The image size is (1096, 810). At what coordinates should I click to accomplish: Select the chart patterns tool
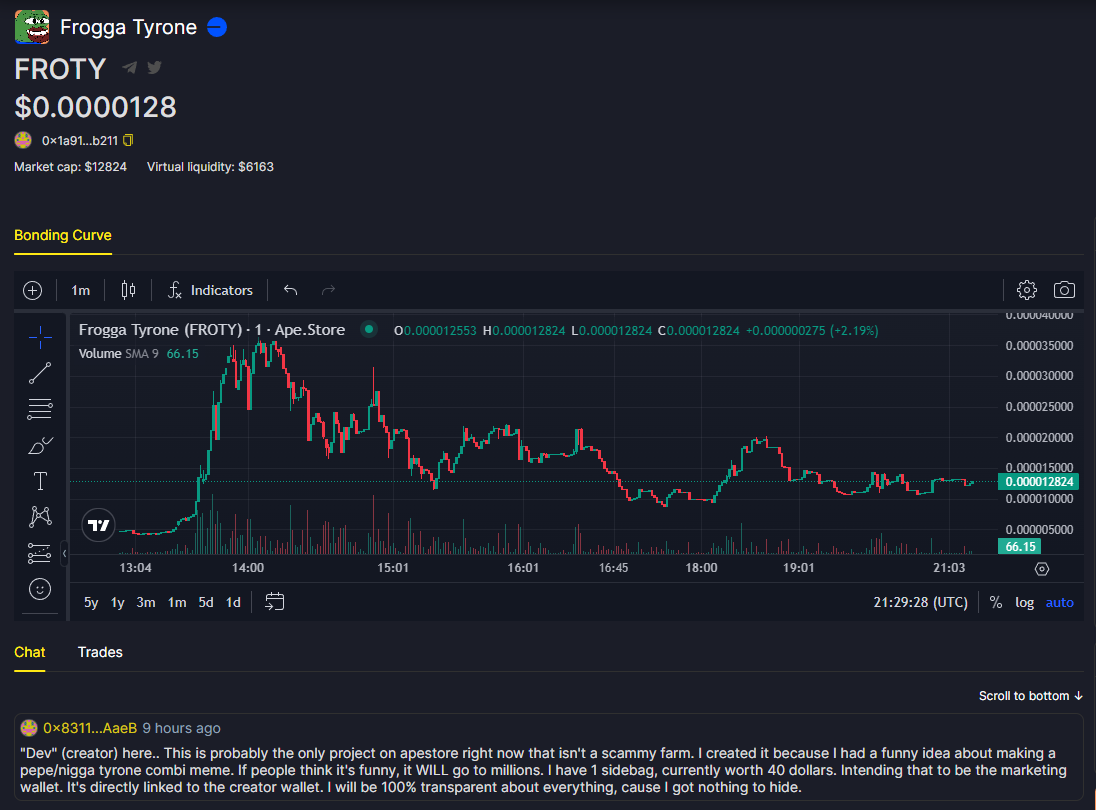pos(41,516)
